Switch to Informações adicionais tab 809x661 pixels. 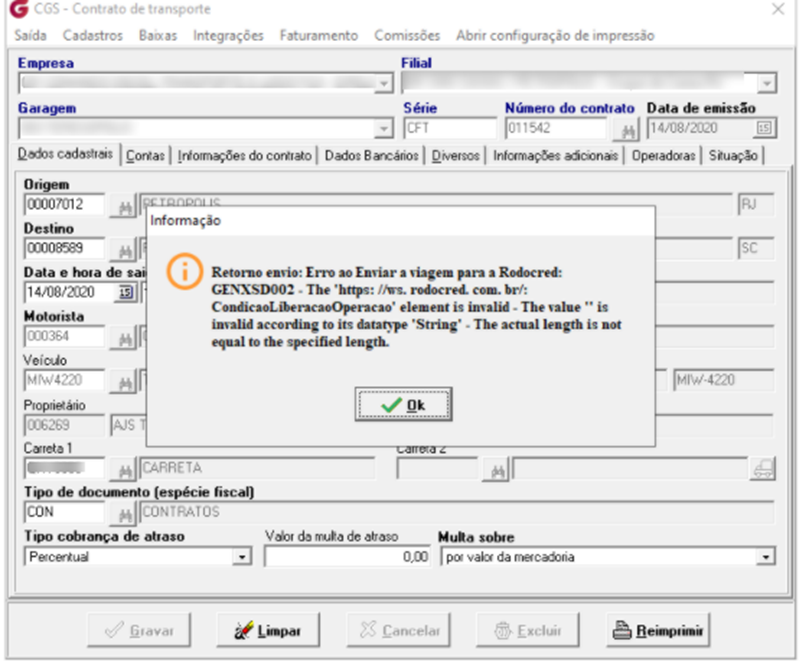555,155
